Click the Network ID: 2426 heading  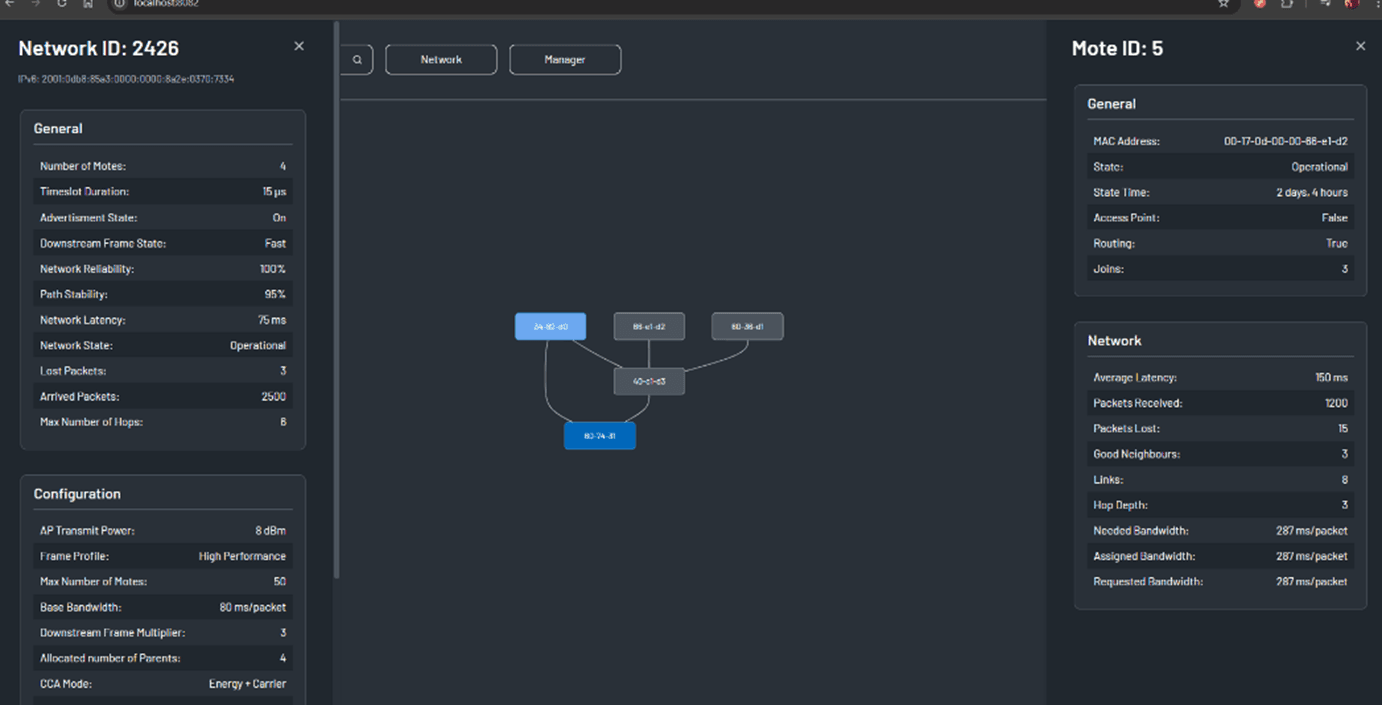point(99,48)
